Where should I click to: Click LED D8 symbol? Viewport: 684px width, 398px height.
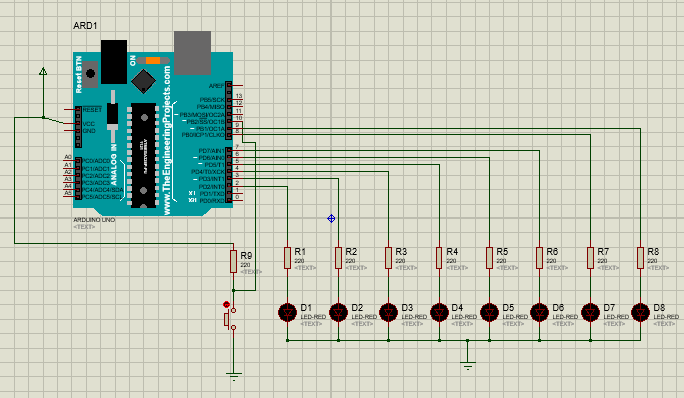click(640, 312)
